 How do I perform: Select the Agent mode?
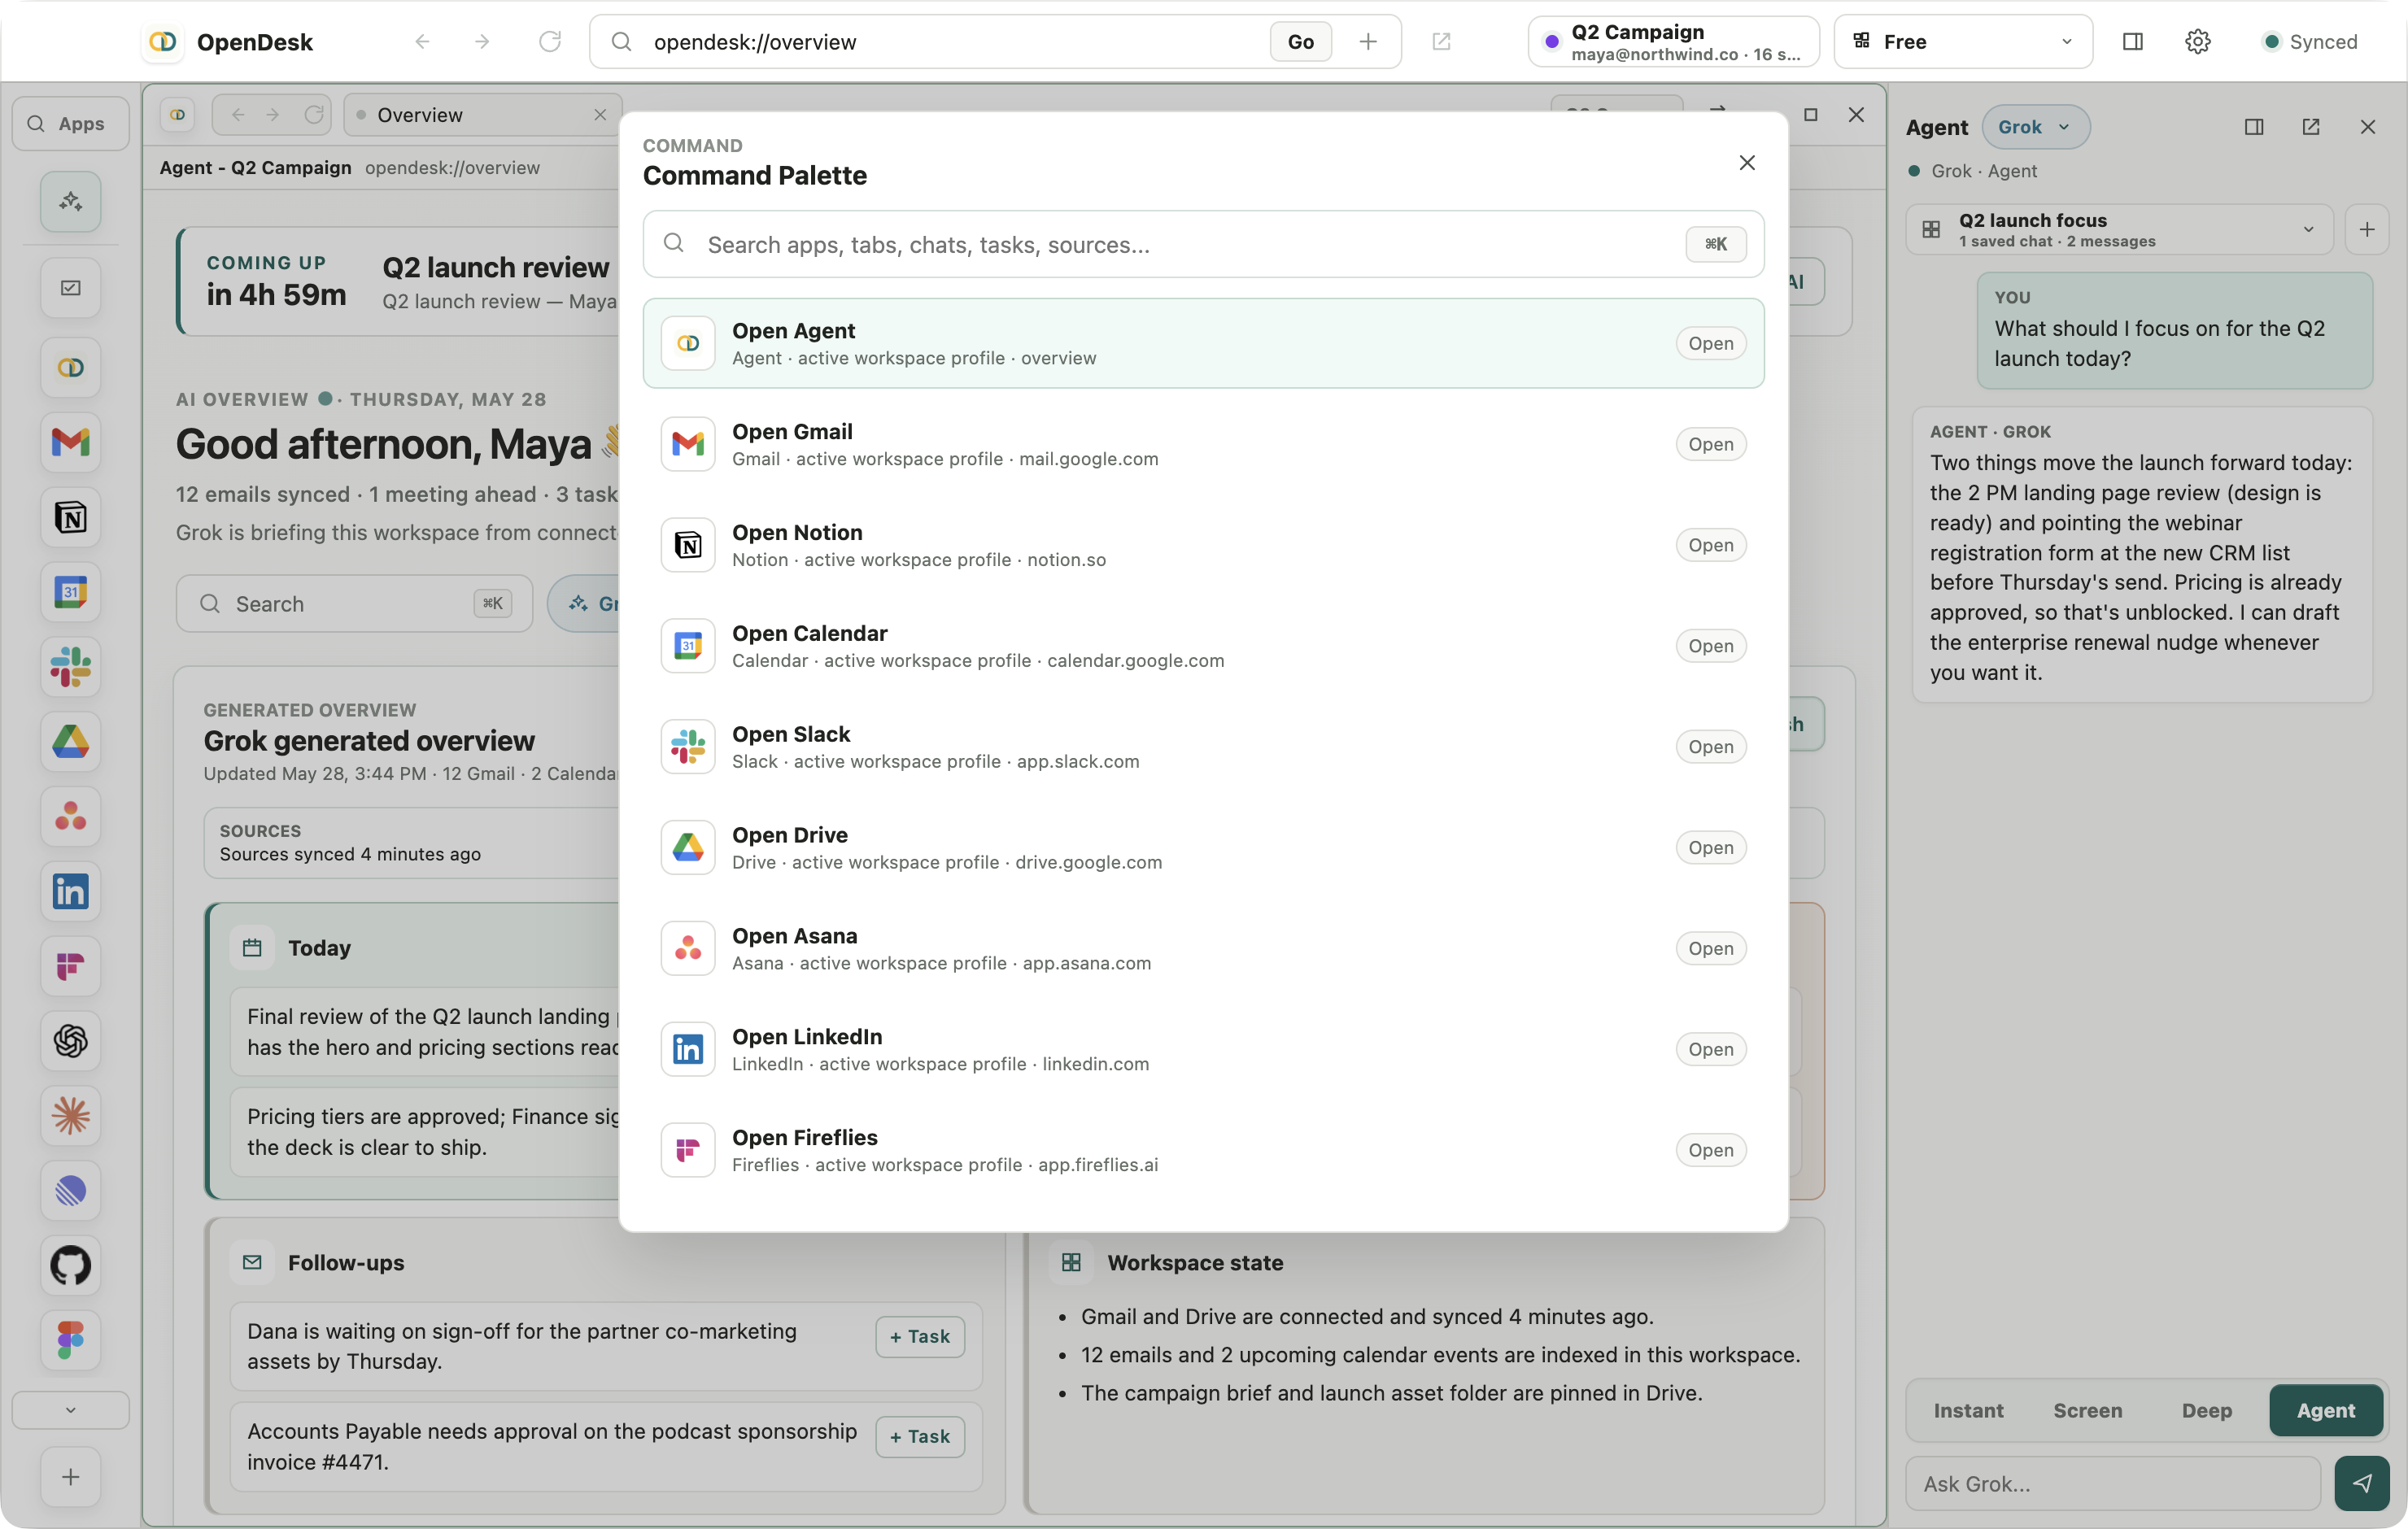[2326, 1410]
